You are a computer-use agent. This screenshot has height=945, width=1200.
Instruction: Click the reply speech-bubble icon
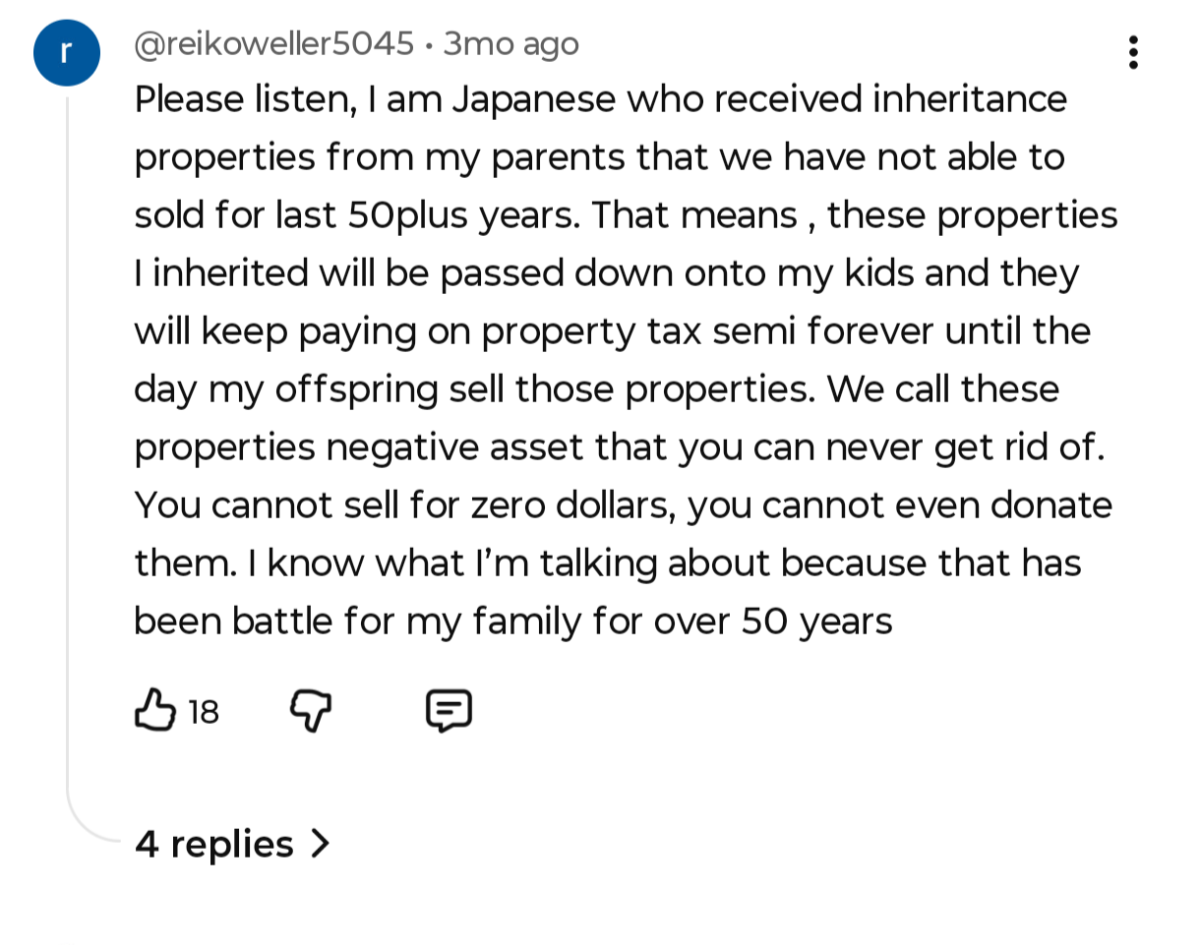point(449,711)
